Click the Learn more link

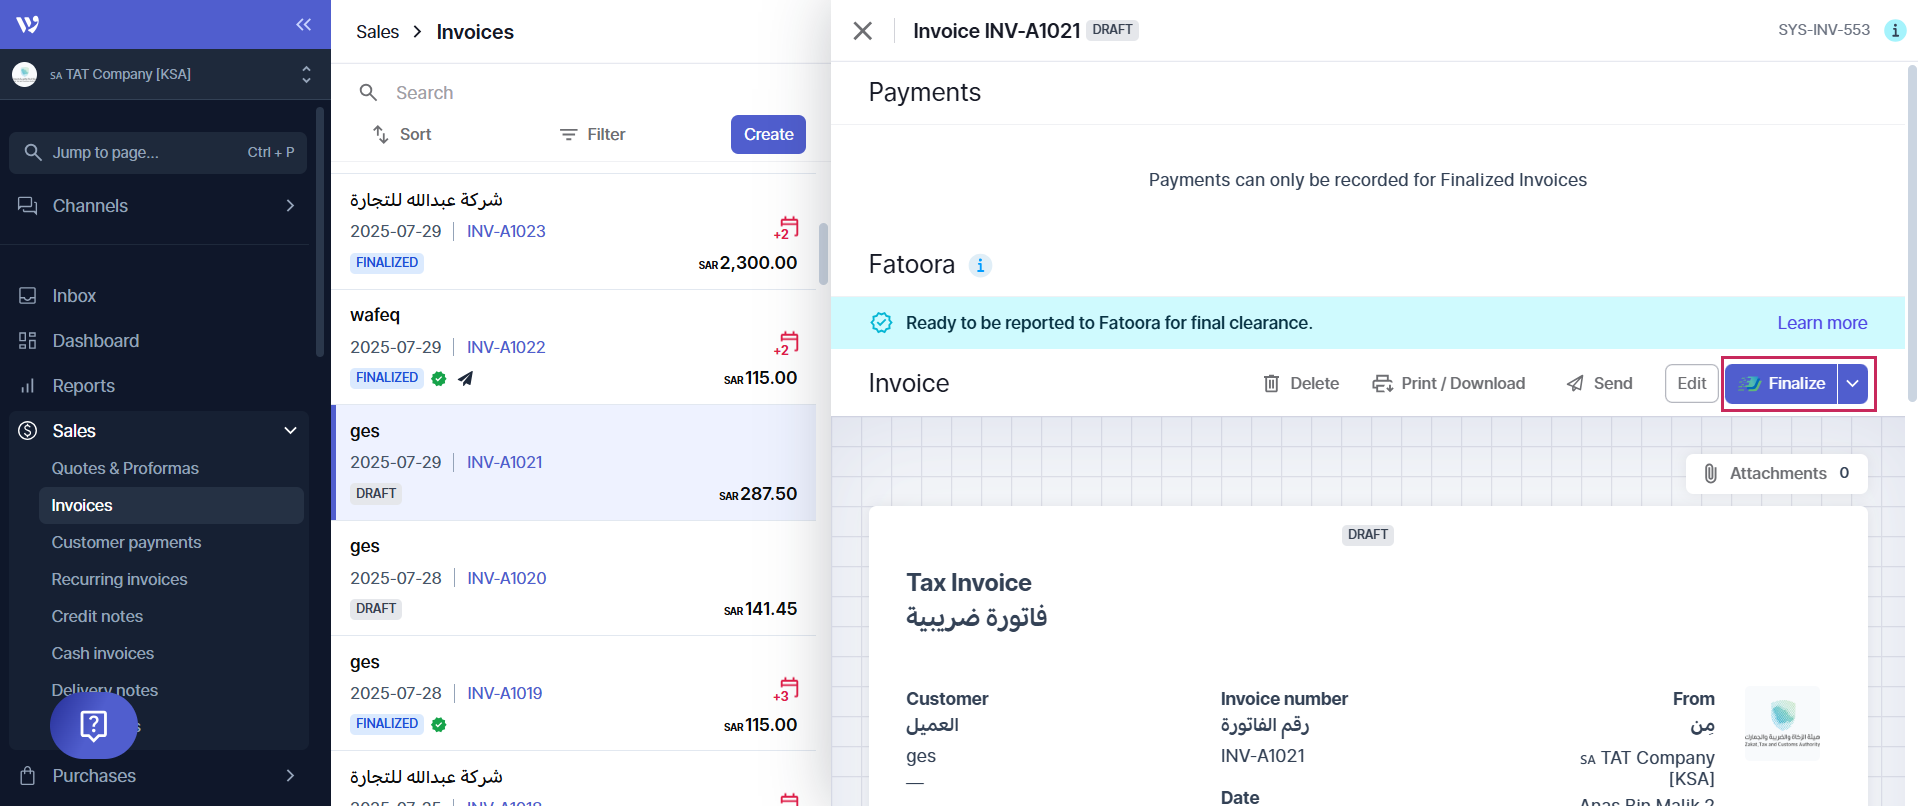[1821, 323]
